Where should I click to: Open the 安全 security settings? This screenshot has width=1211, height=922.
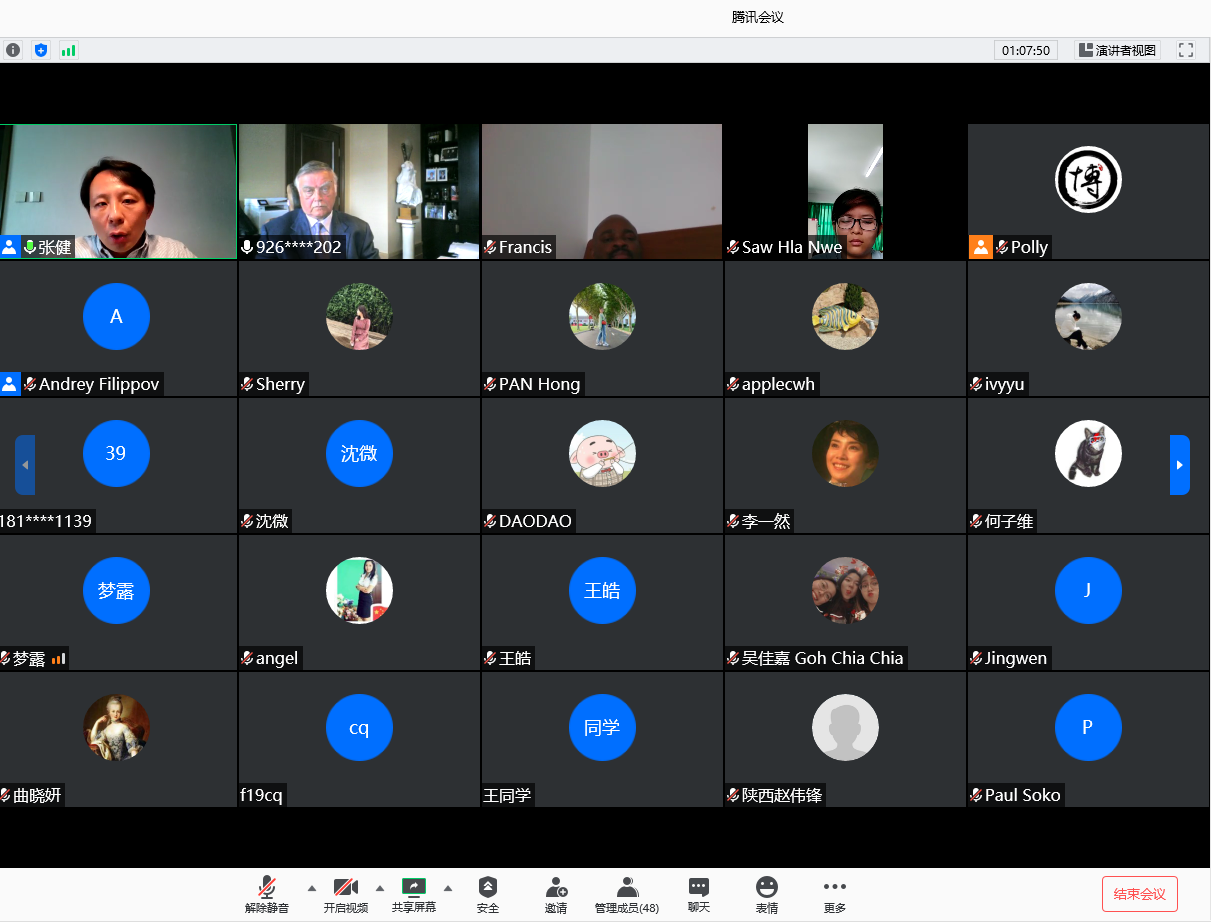point(487,894)
